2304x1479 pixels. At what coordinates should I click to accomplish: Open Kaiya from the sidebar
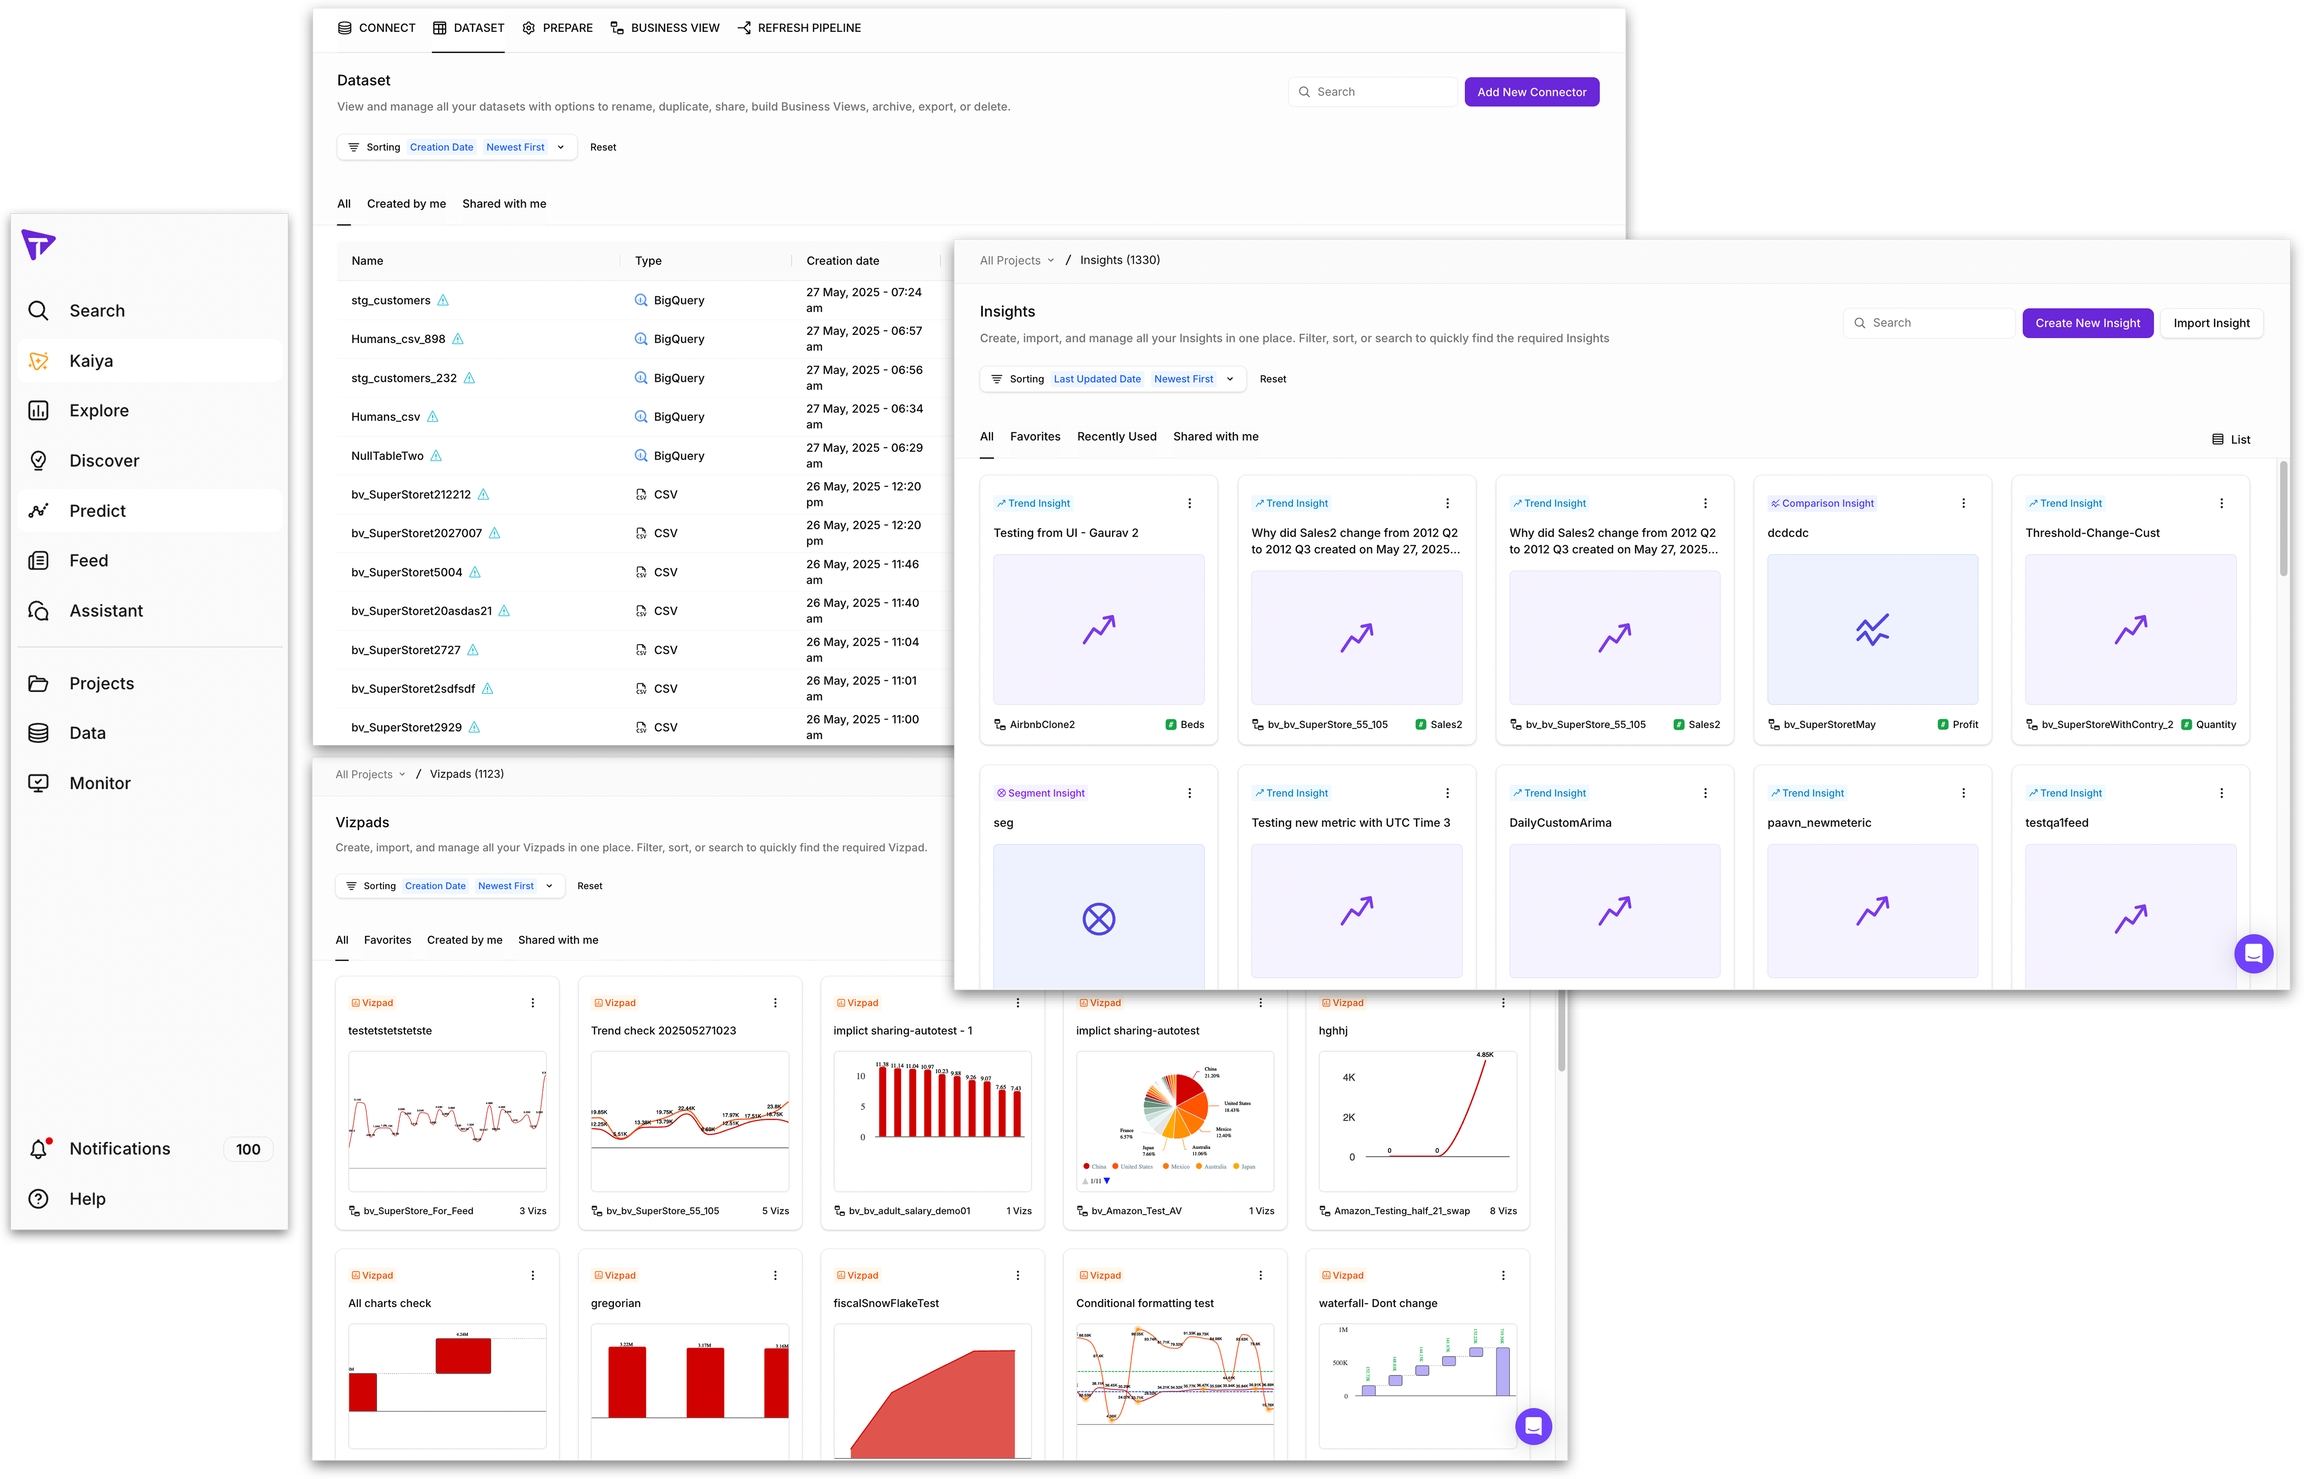[90, 361]
